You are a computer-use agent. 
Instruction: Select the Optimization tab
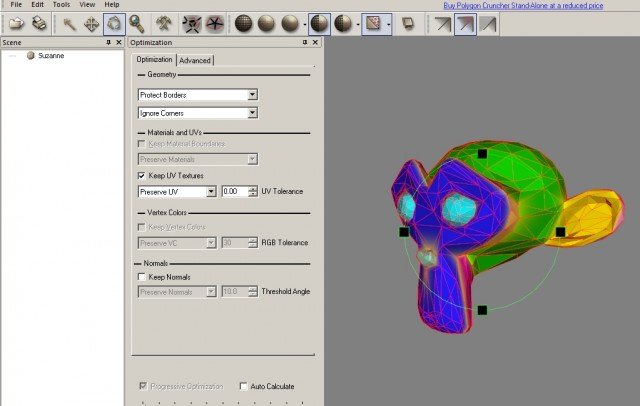click(154, 60)
